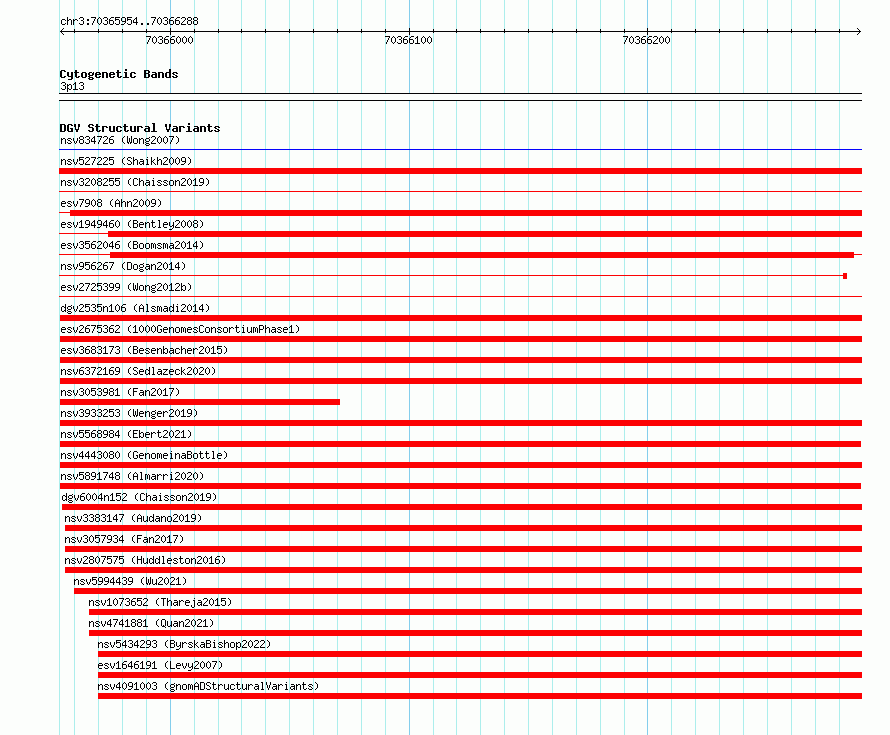Open nsv1073652 (Thareja2015) variant
Viewport: 890px width, 735px height.
point(160,602)
